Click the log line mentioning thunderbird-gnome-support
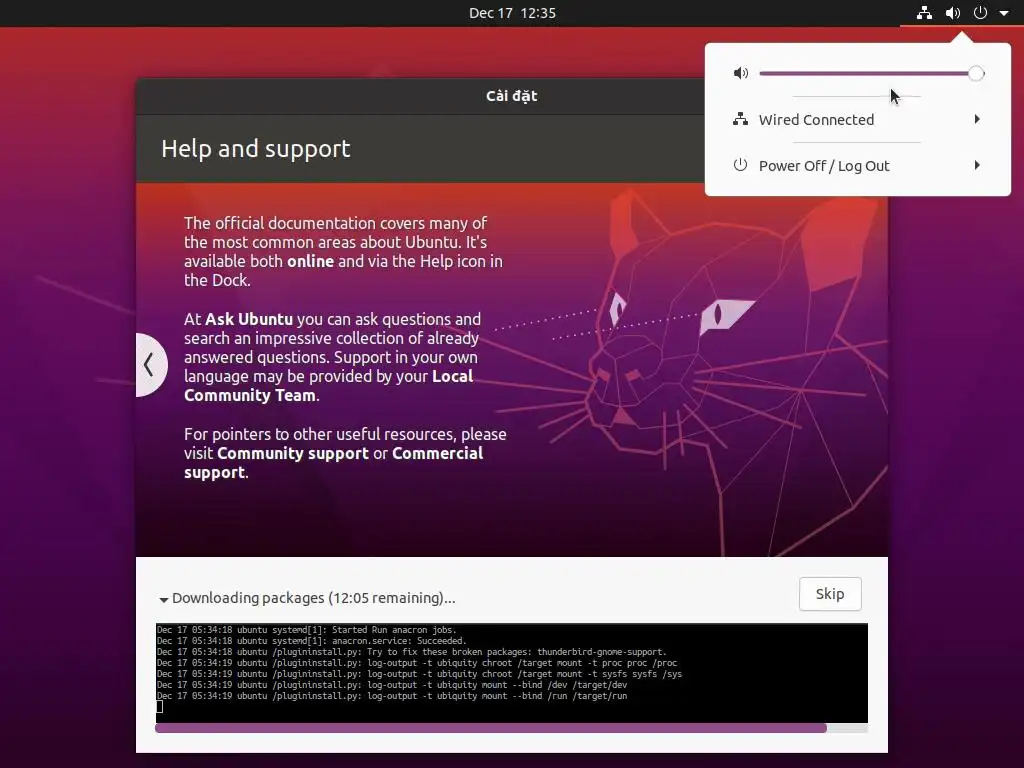The height and width of the screenshot is (768, 1024). pos(411,652)
